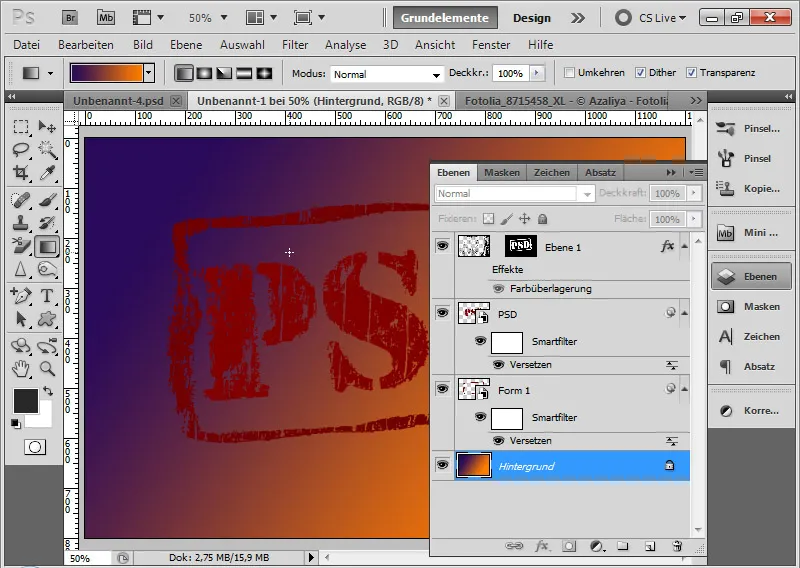Switch to the Unbenannt-4.psd document tab

point(118,101)
